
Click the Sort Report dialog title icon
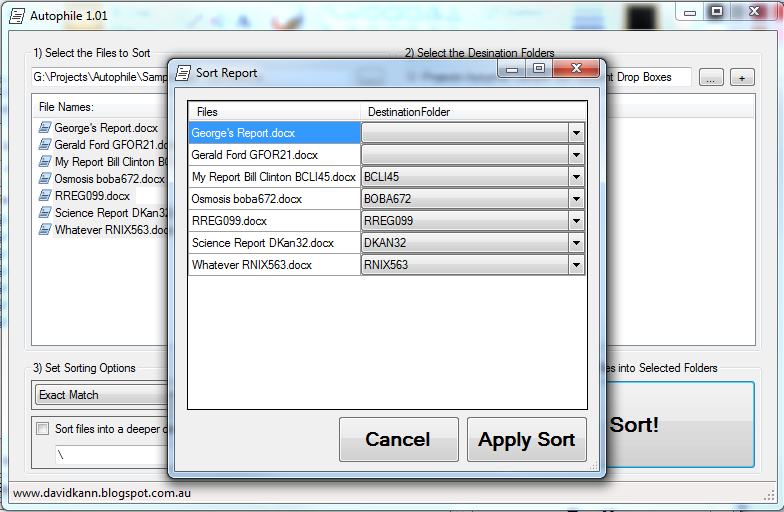183,73
